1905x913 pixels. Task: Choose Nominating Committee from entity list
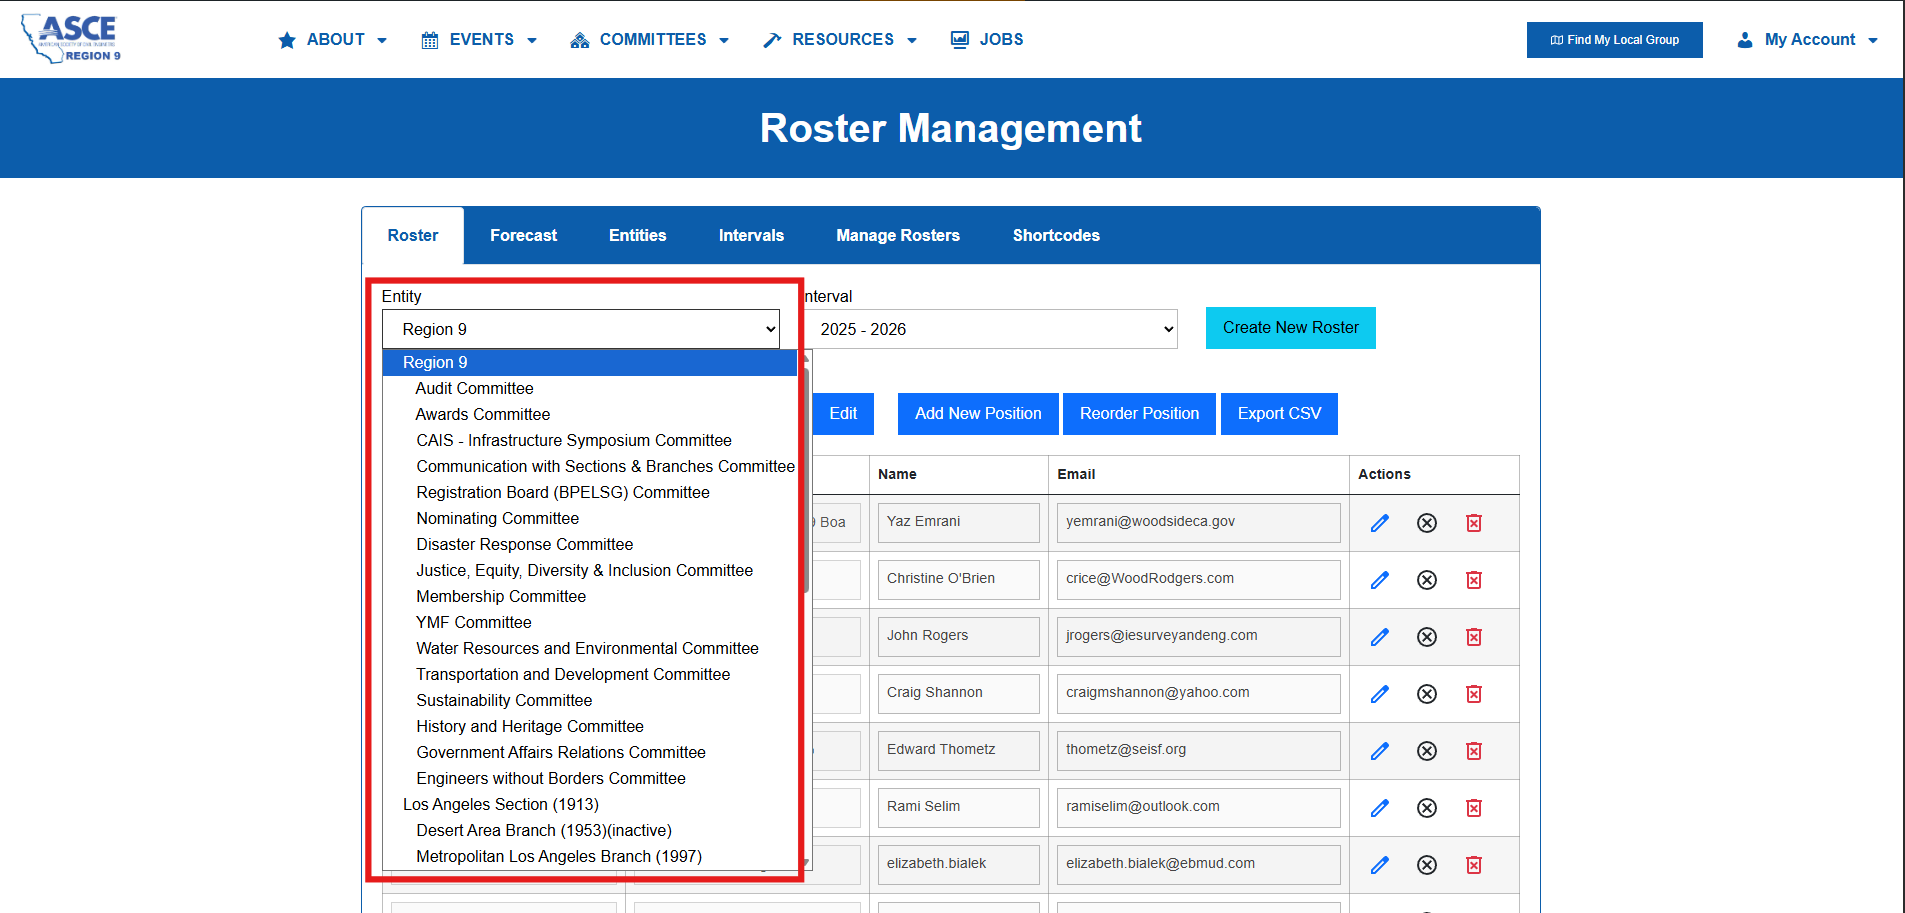(x=590, y=518)
